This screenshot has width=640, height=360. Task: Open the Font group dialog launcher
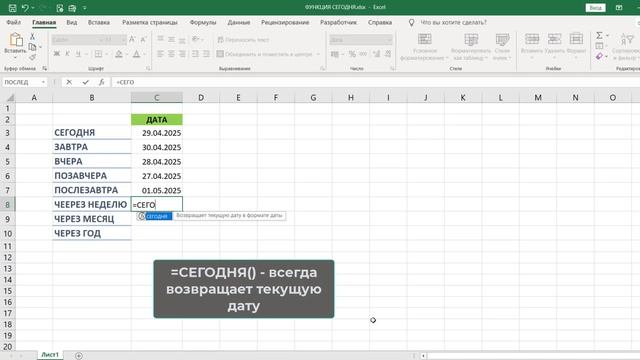click(x=148, y=69)
